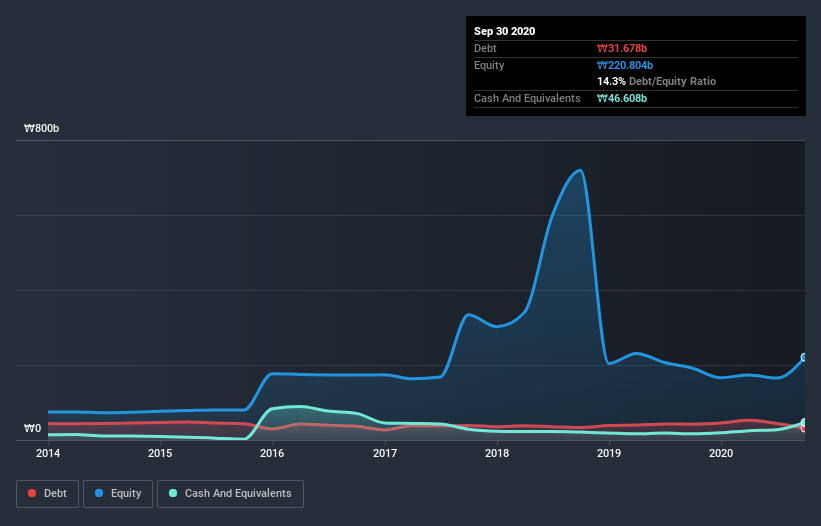This screenshot has width=821, height=526.
Task: Click the 2019 x-axis label
Action: (609, 453)
